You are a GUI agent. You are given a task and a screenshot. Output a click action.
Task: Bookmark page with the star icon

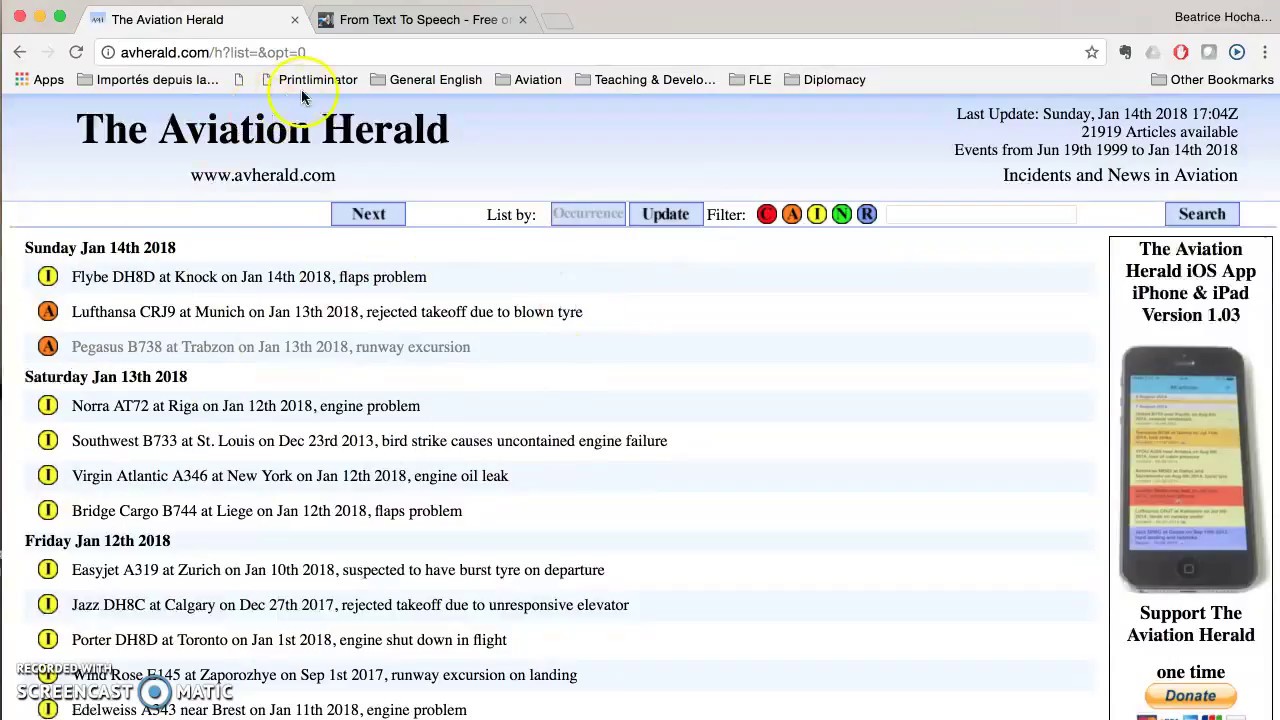1092,52
